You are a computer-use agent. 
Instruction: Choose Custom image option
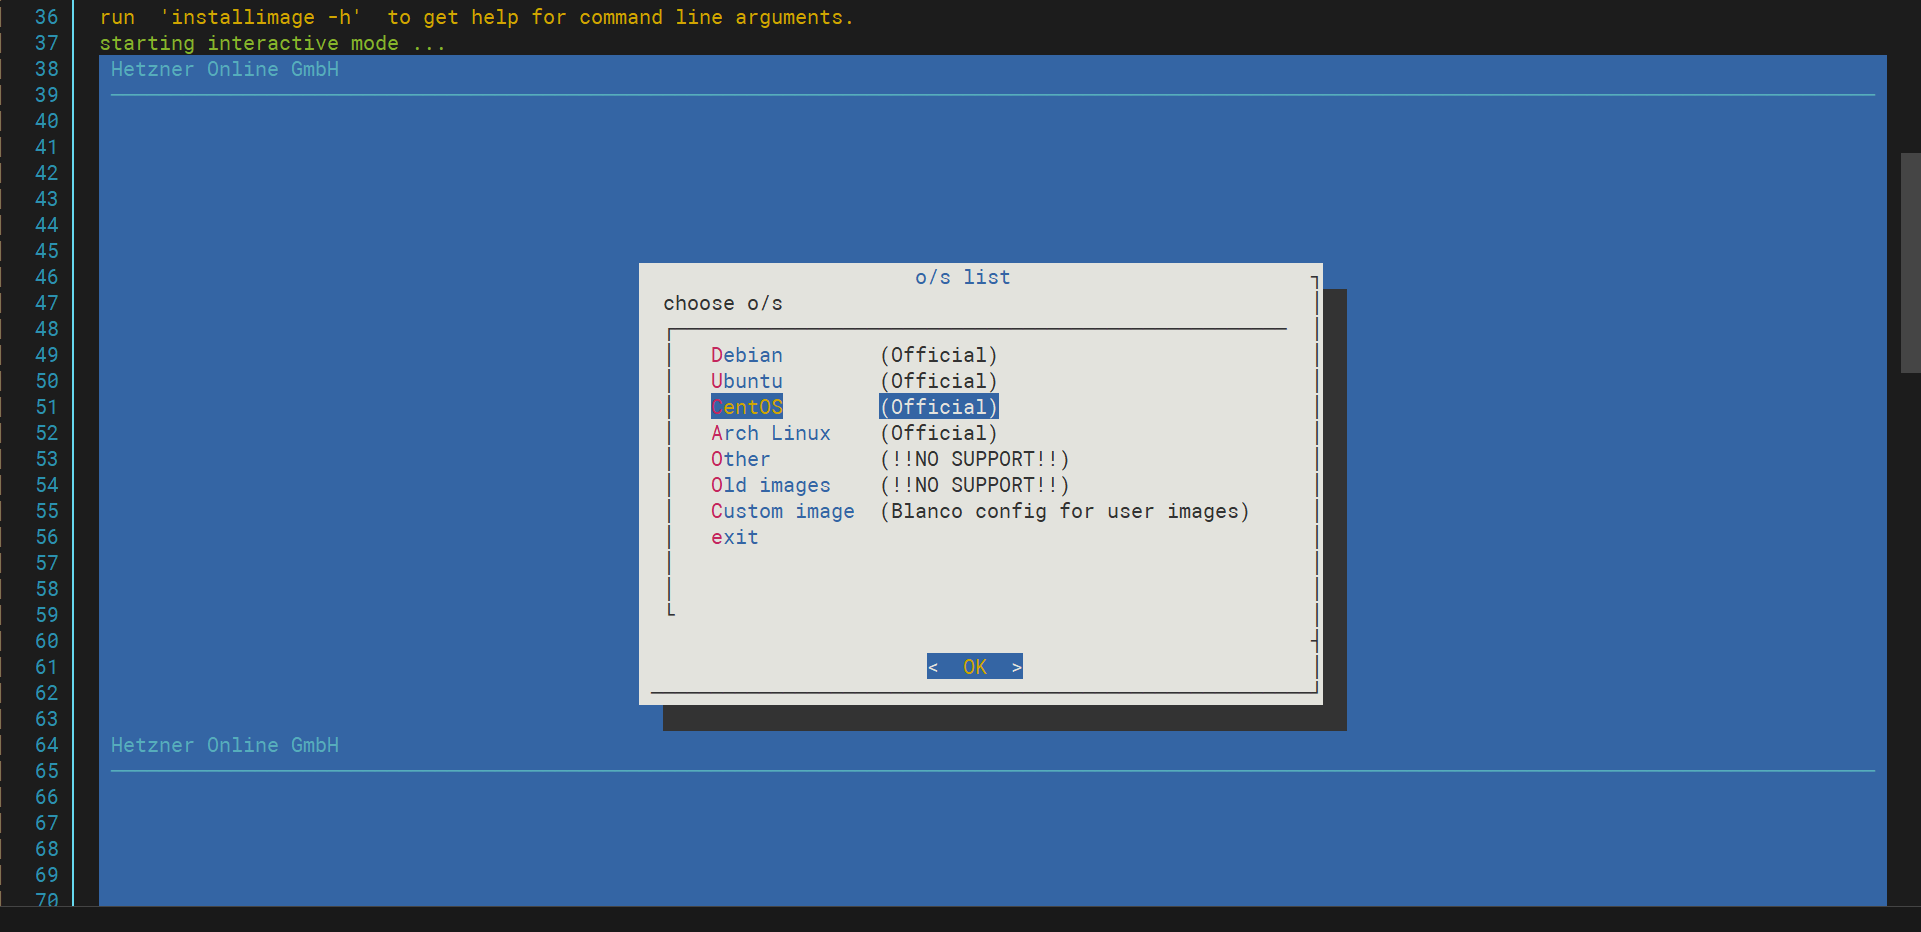[783, 511]
